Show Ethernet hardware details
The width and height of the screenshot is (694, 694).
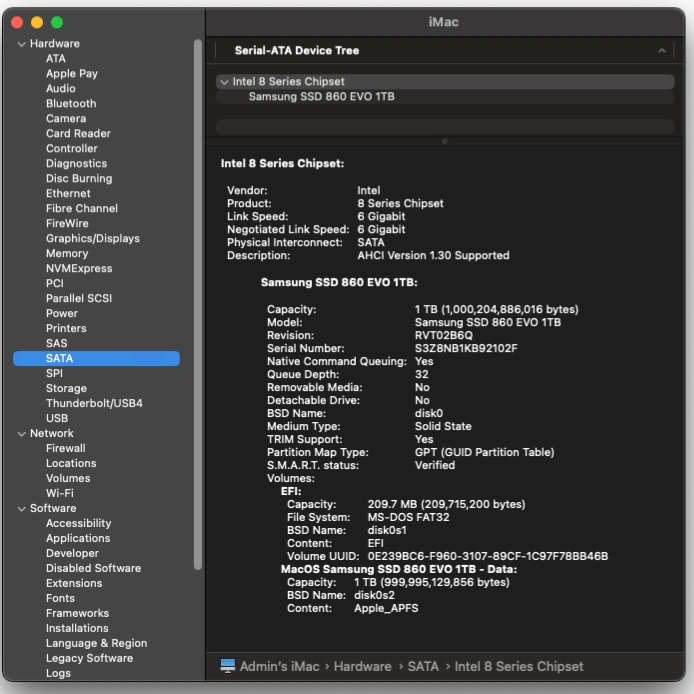pos(68,193)
